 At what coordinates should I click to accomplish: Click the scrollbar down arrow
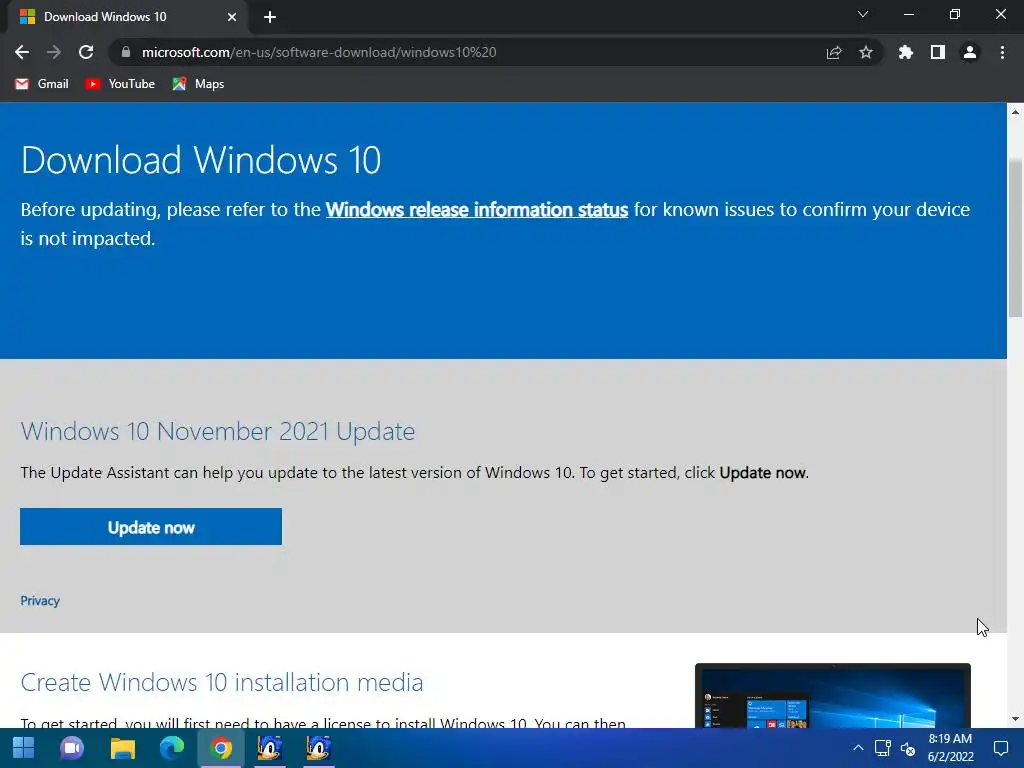click(1016, 719)
